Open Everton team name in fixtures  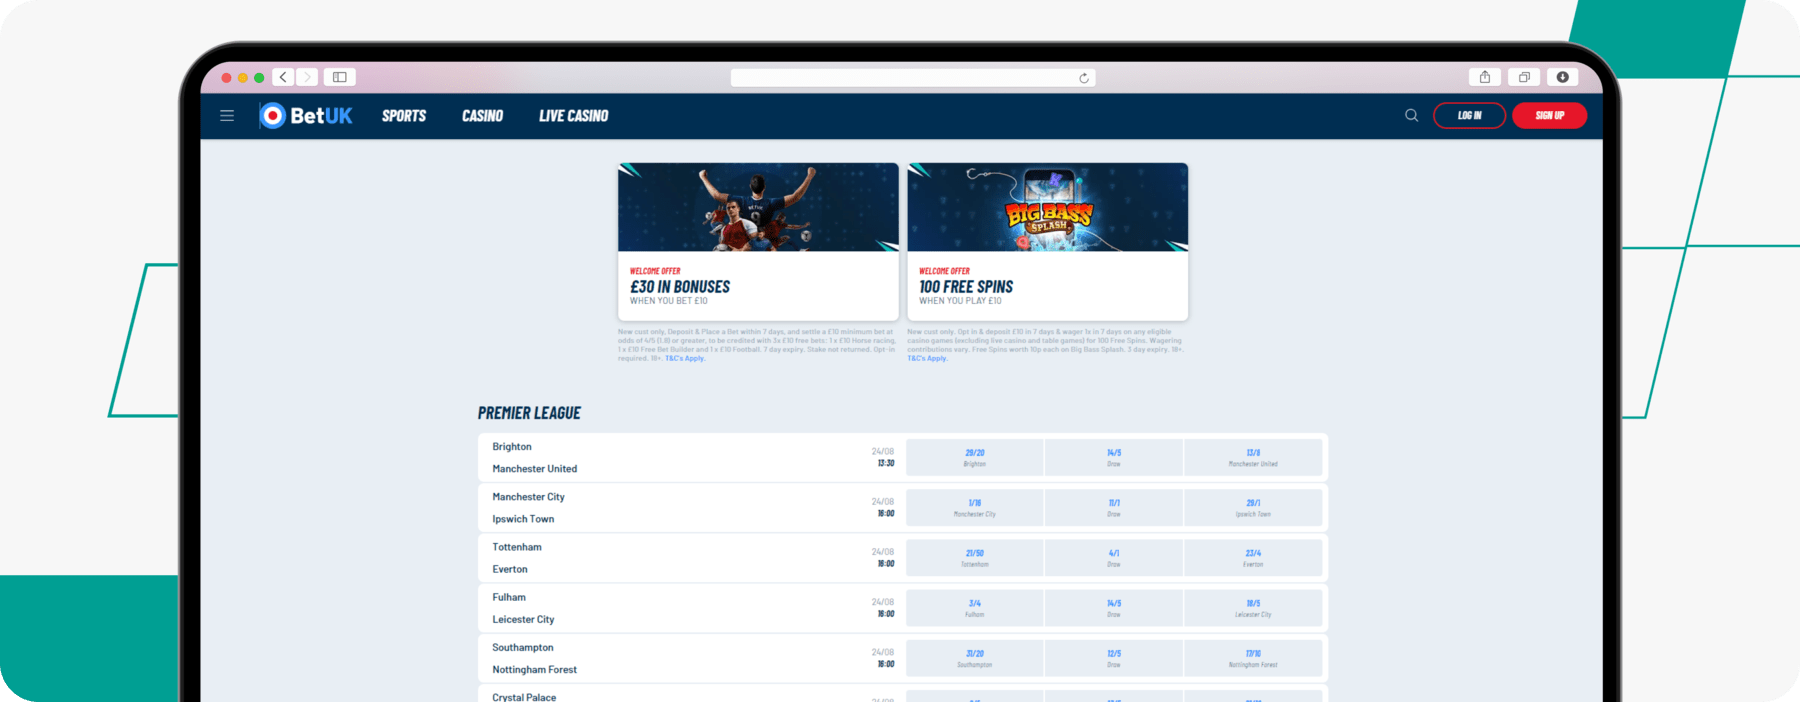coord(510,569)
